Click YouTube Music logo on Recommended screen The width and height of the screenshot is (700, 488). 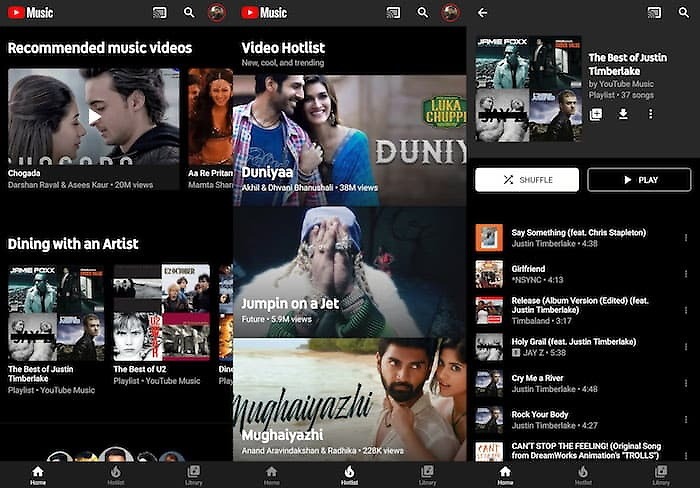30,13
